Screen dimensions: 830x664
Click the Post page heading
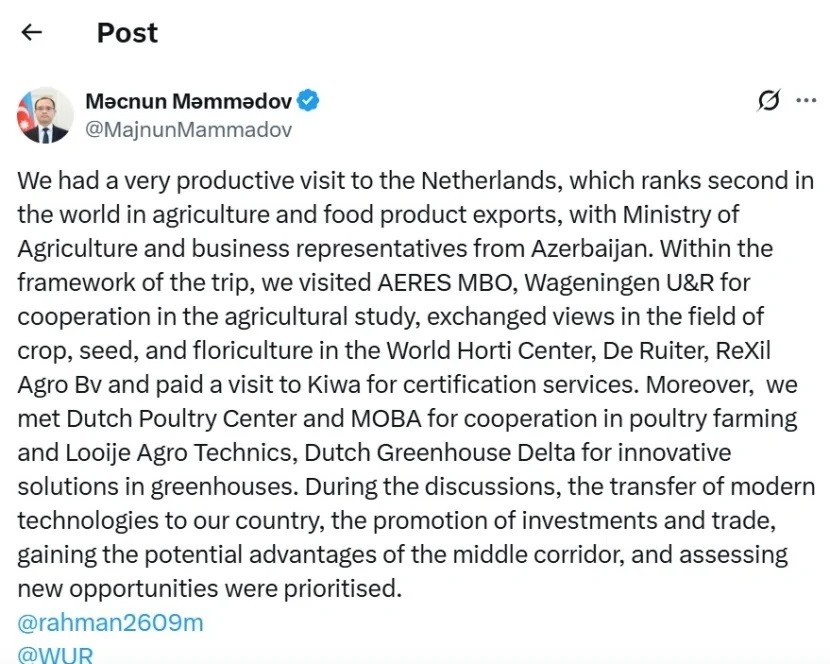tap(127, 32)
